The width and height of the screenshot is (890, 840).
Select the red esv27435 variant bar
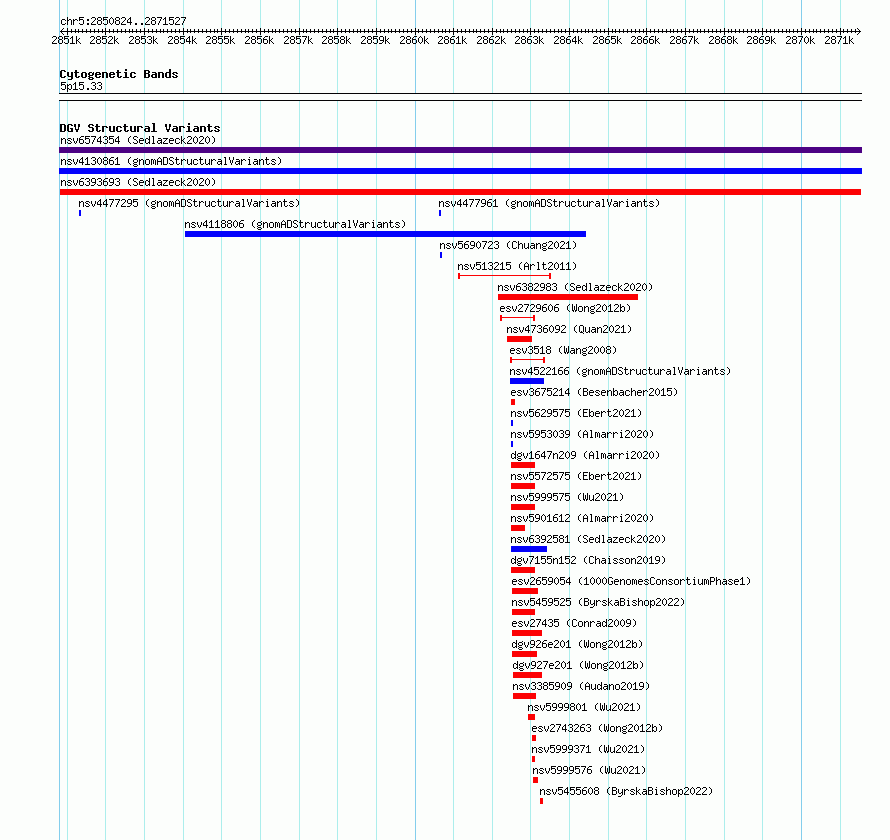click(527, 633)
